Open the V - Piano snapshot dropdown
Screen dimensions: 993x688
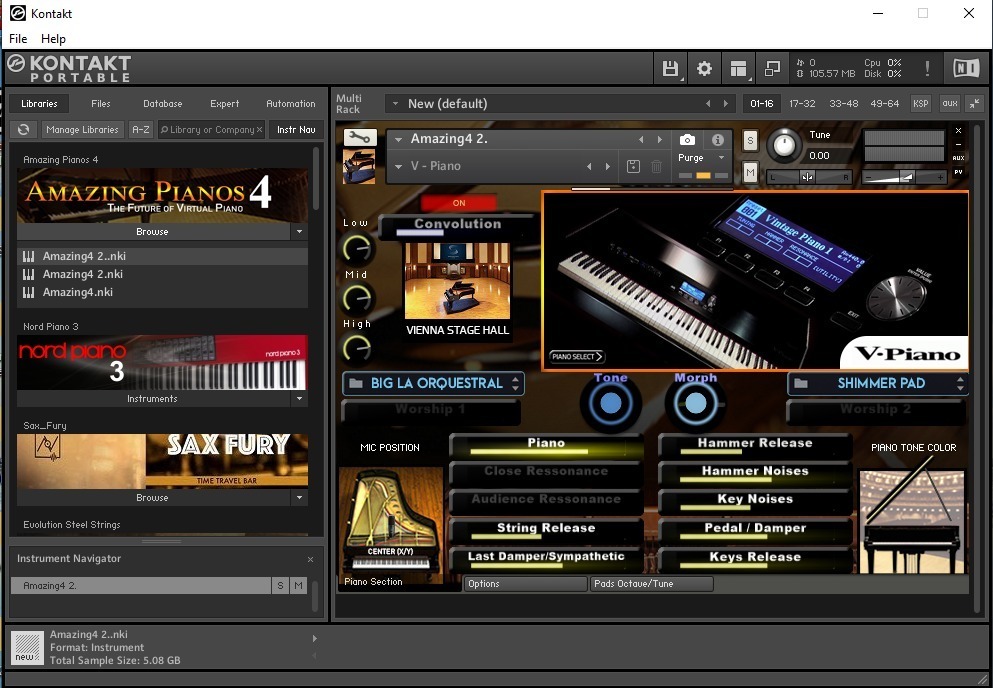point(398,167)
